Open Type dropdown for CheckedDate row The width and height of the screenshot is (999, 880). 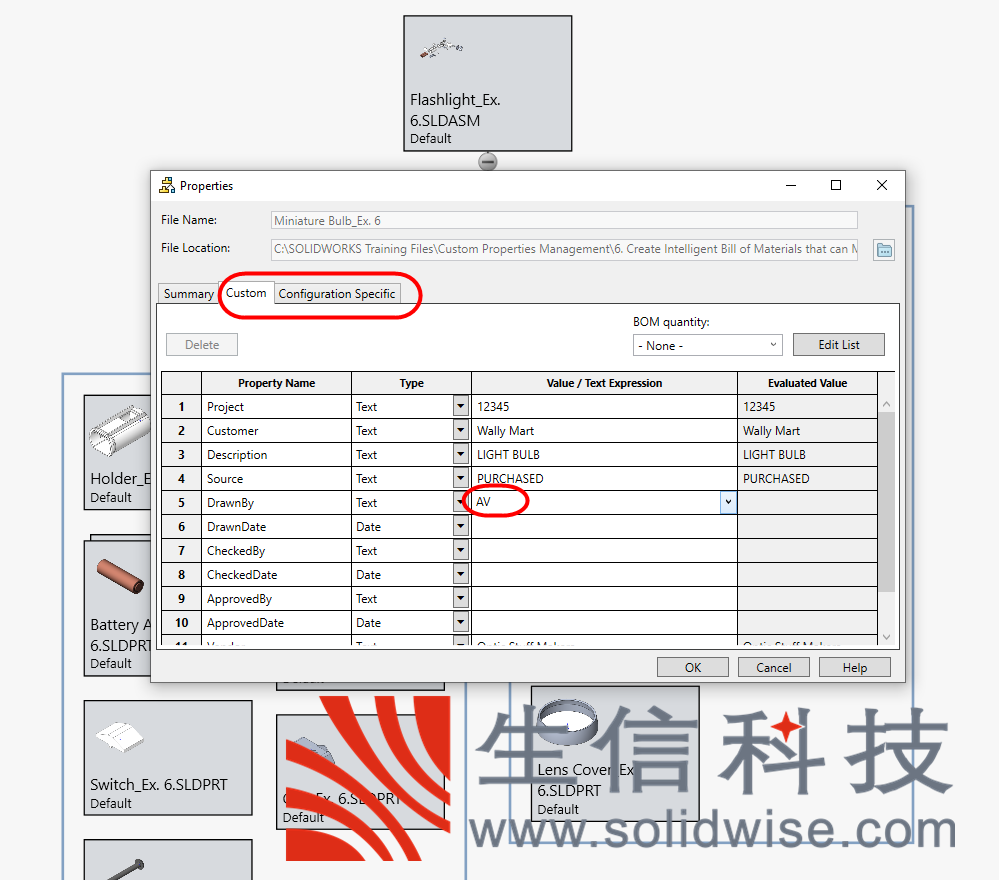(x=461, y=574)
